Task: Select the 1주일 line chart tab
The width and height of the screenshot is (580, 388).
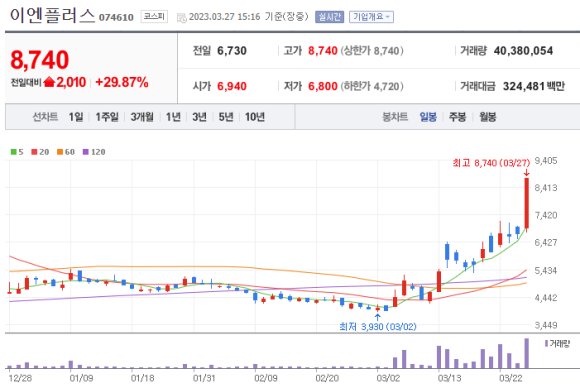Action: 107,117
